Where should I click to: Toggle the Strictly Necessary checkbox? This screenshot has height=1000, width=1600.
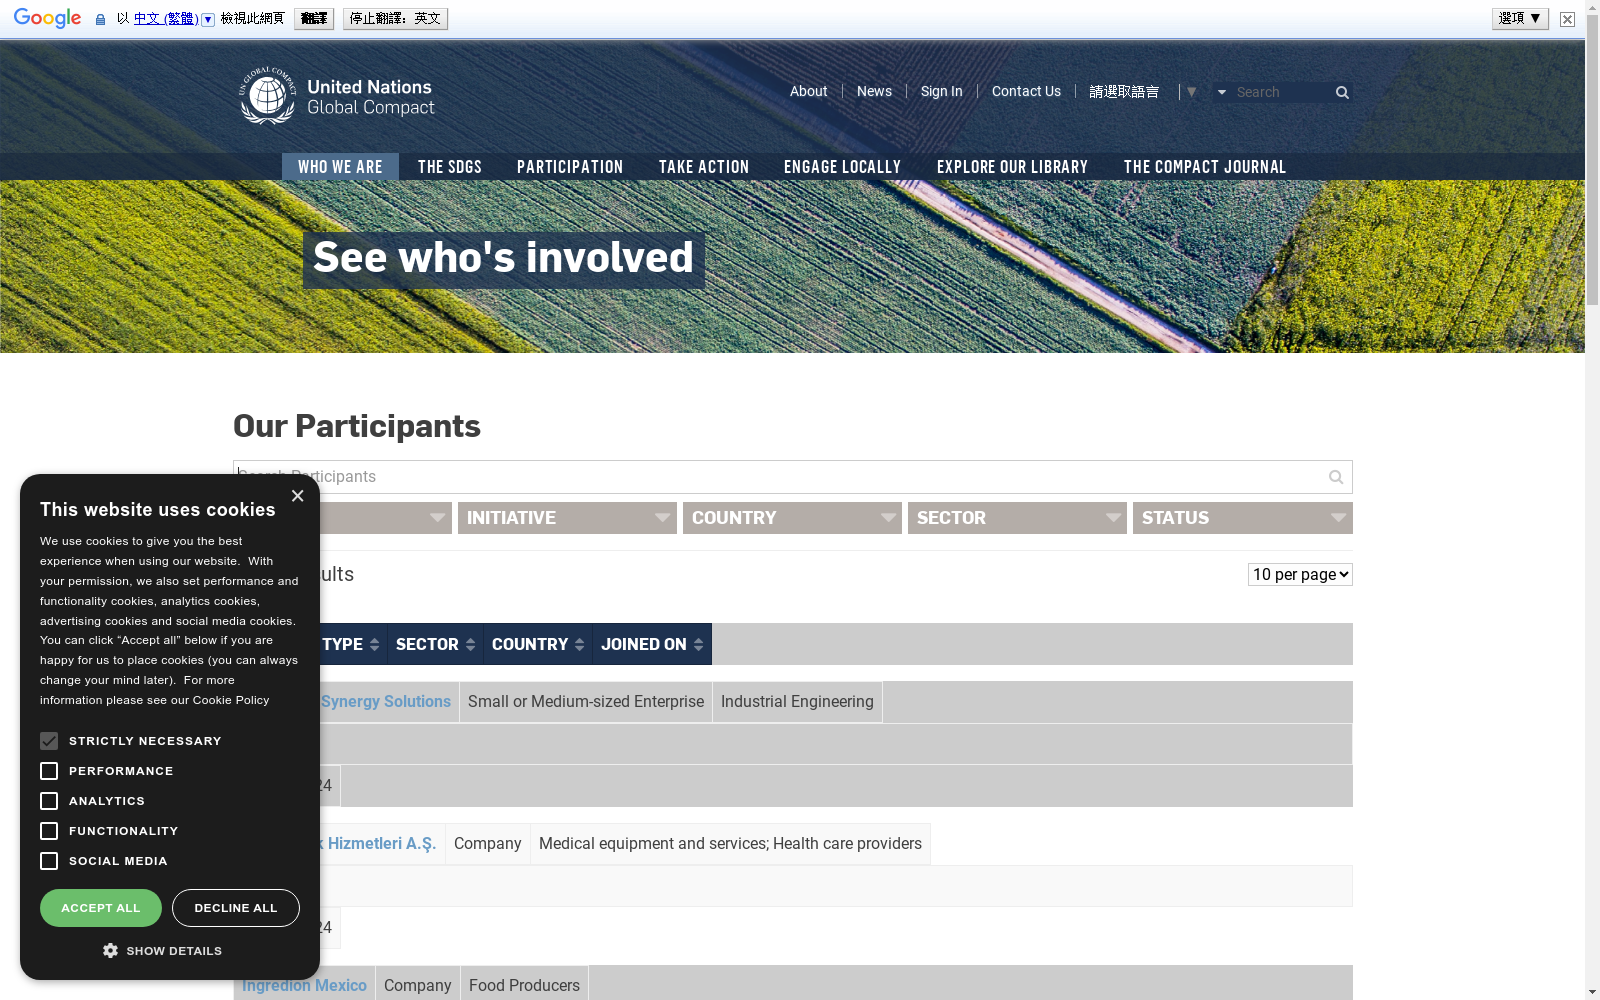pos(49,741)
